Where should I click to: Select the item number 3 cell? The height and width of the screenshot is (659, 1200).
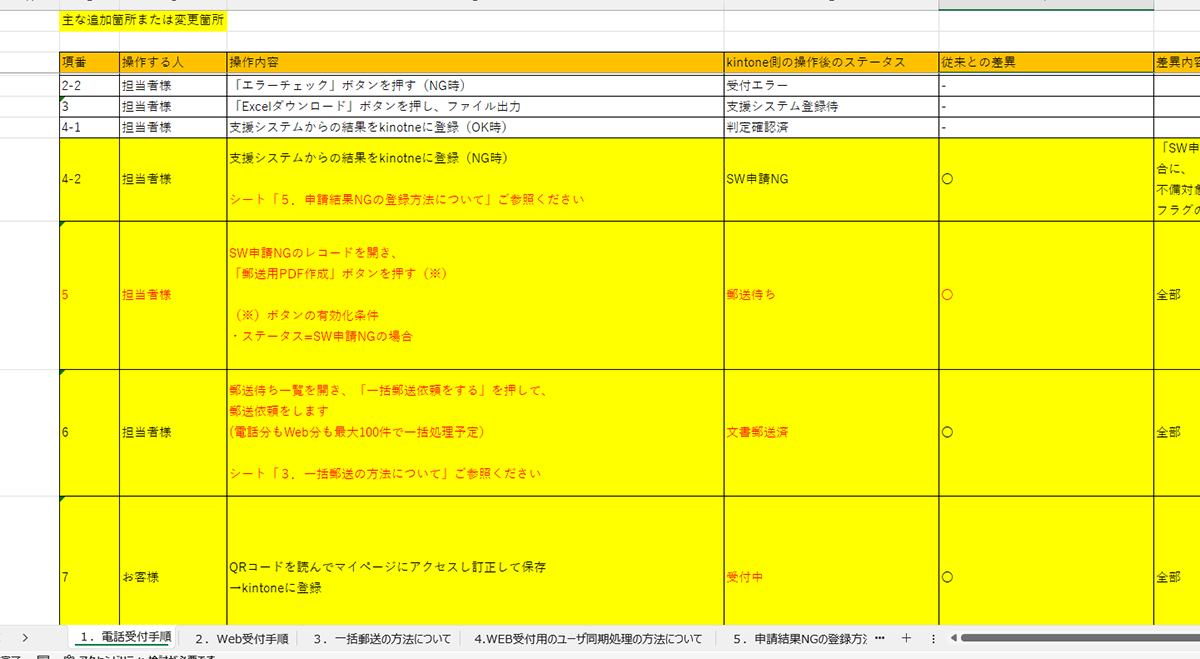tap(89, 106)
